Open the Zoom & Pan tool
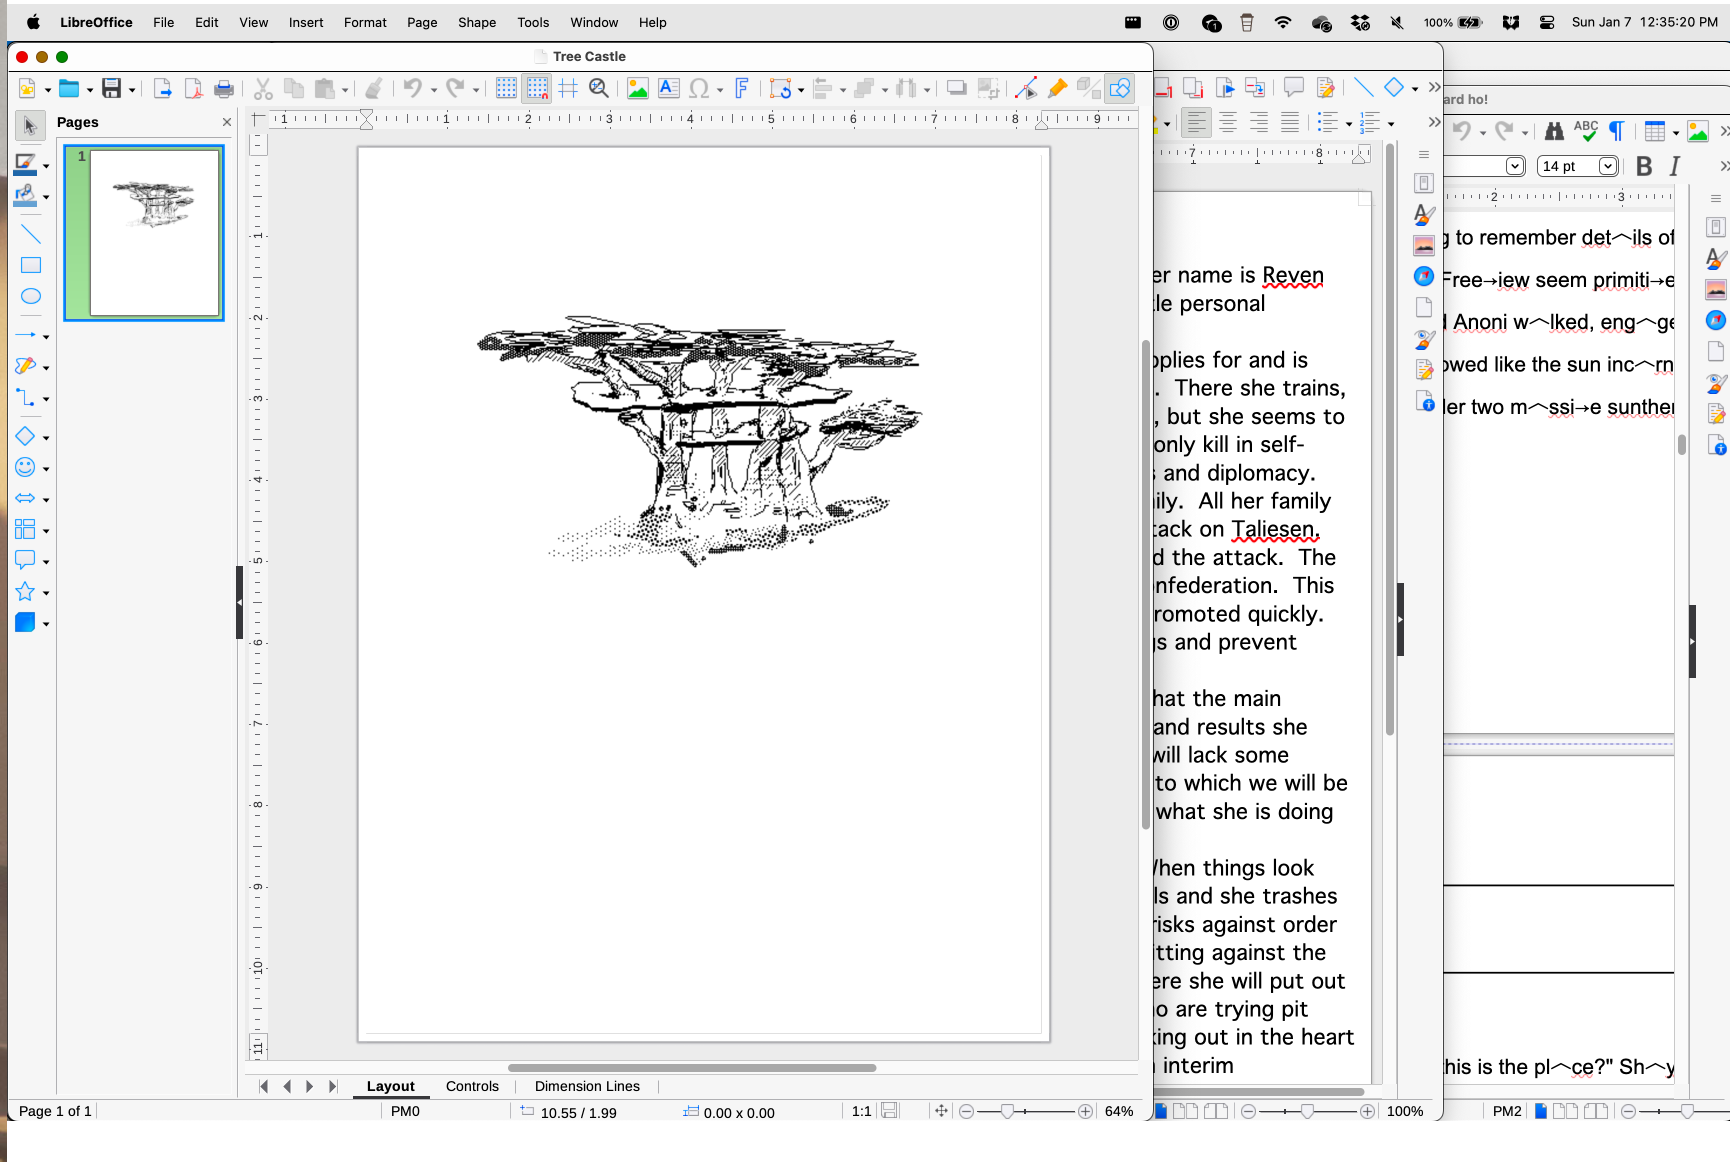Image resolution: width=1730 pixels, height=1162 pixels. point(599,89)
